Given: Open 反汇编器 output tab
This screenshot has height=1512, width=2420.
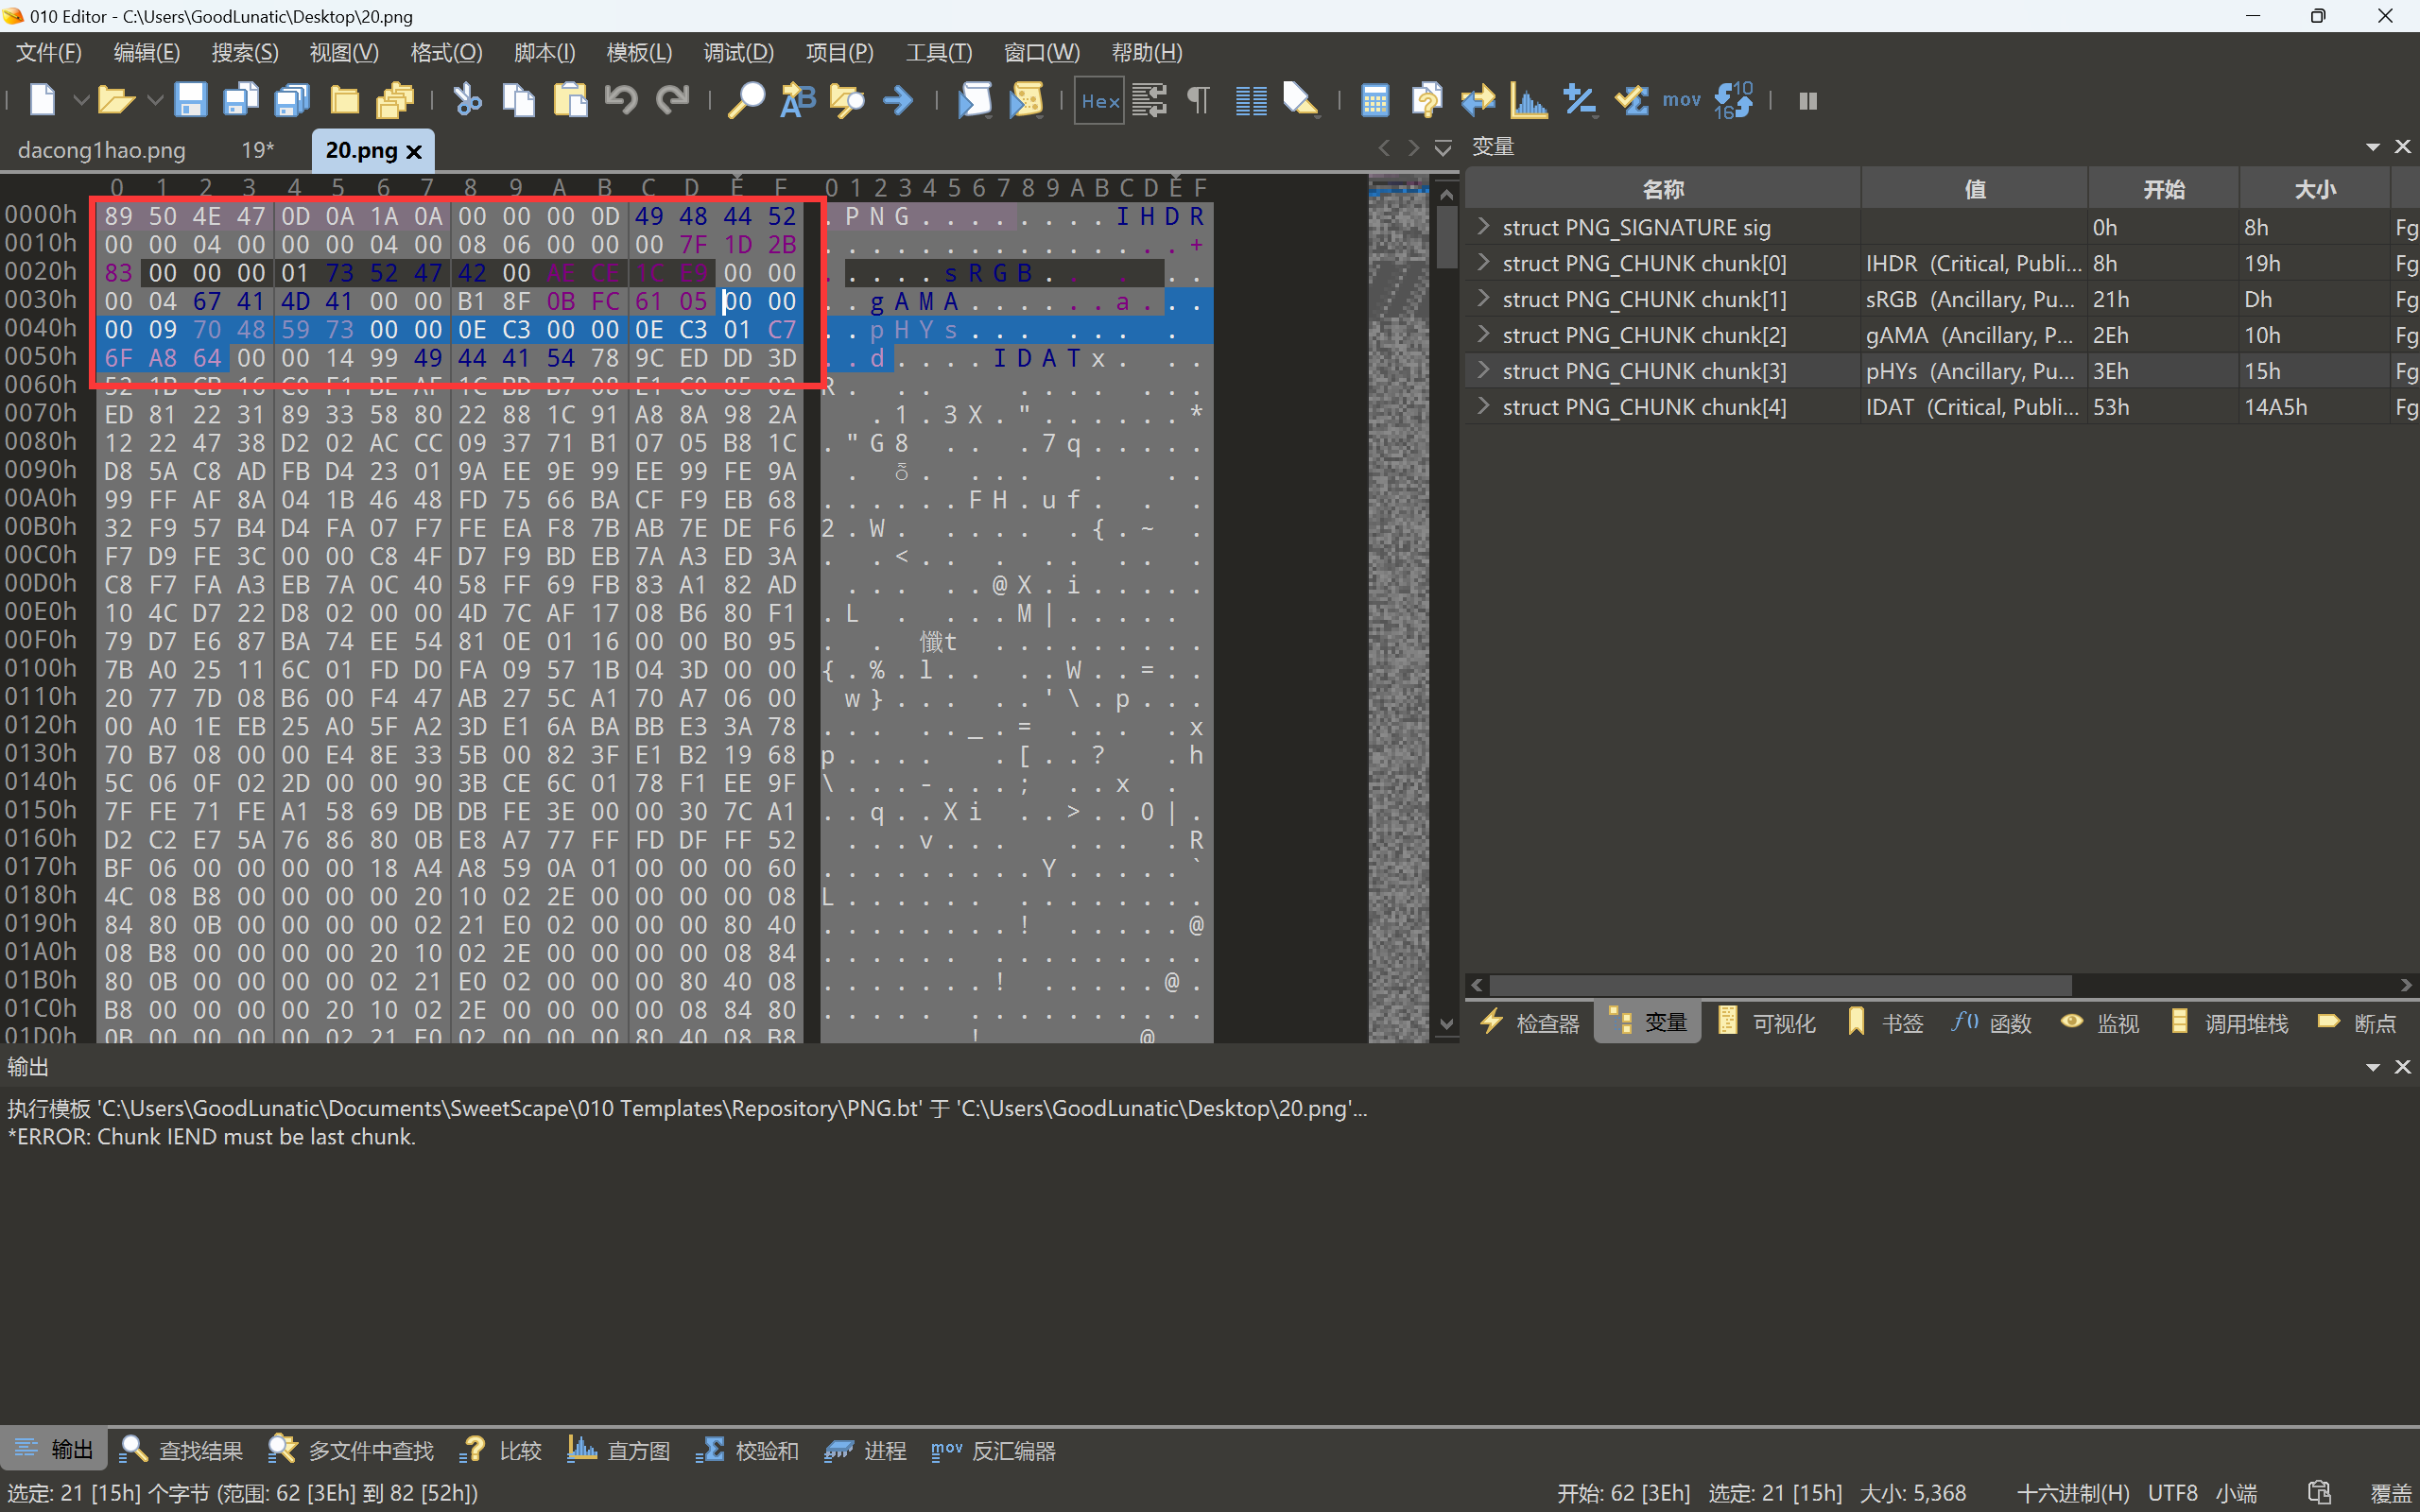Looking at the screenshot, I should 993,1450.
